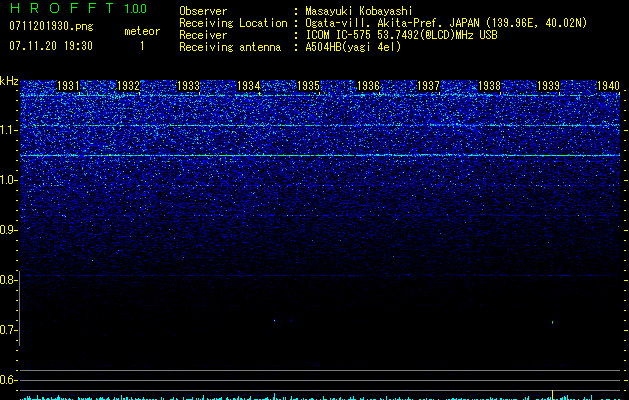Select the Ogata-vill. Akita-Pref. JAPAN location text
629x400 pixels.
click(446, 24)
